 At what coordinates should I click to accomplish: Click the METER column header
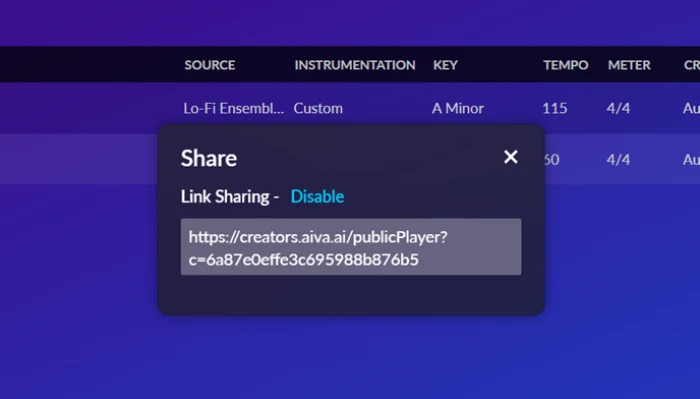point(629,65)
